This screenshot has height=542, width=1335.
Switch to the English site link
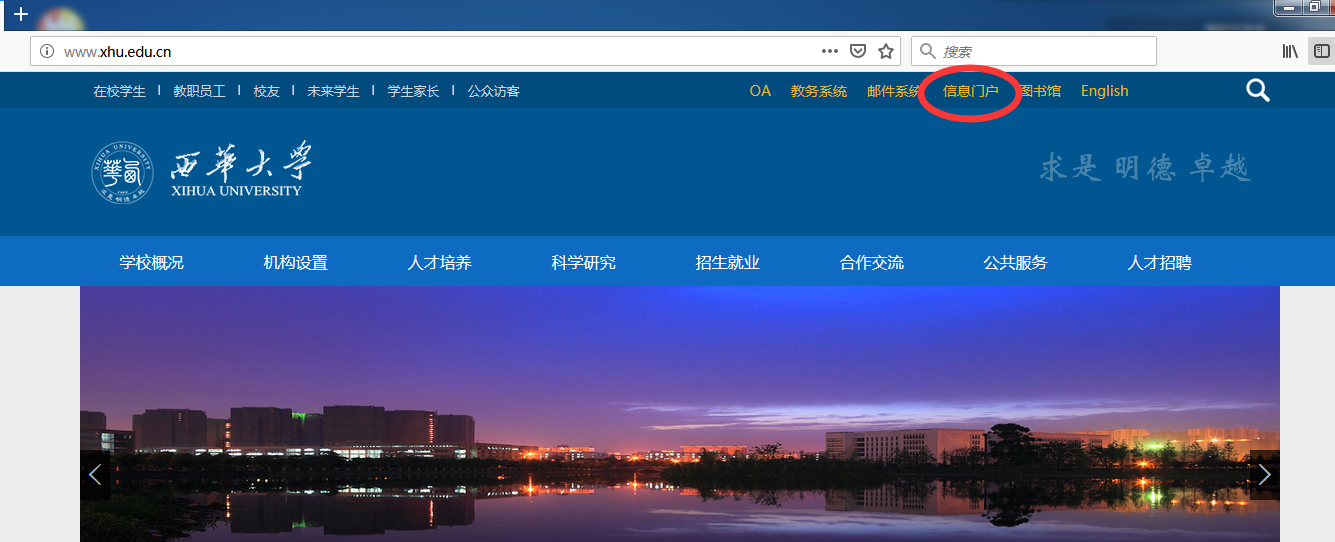(1104, 91)
